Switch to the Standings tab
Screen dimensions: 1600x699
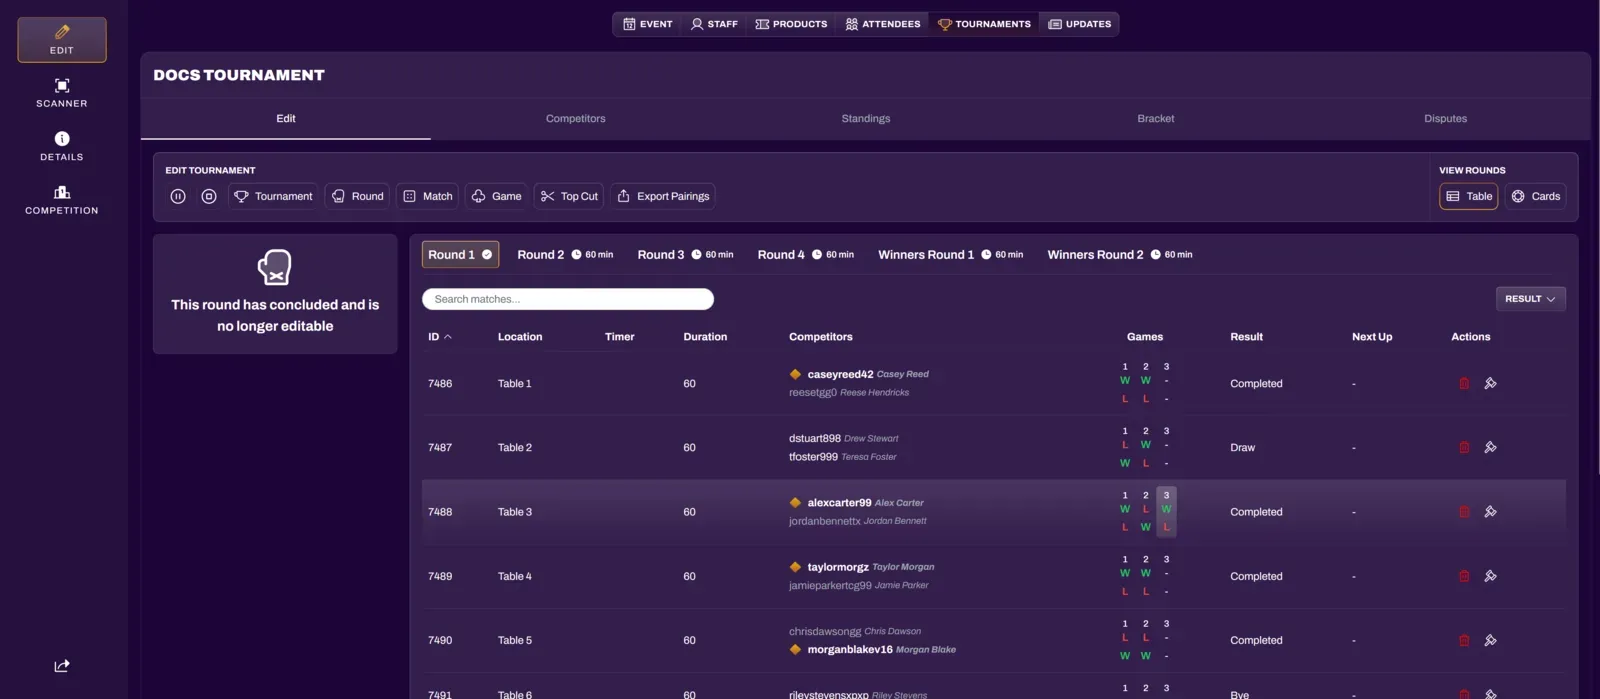point(865,119)
